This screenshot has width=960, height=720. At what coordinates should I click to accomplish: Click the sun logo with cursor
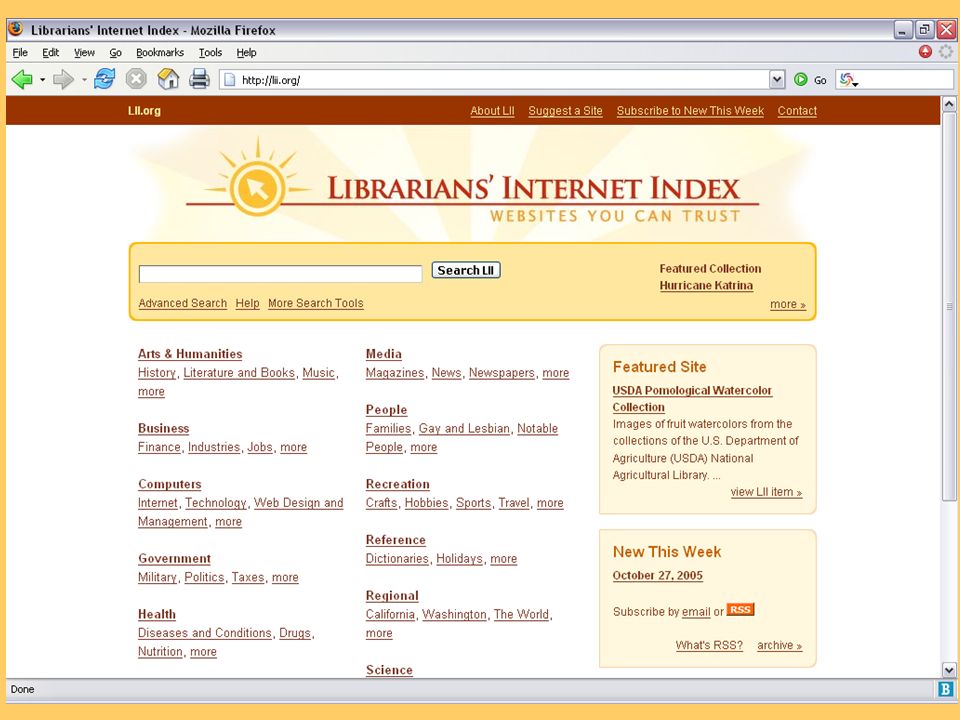tap(258, 187)
